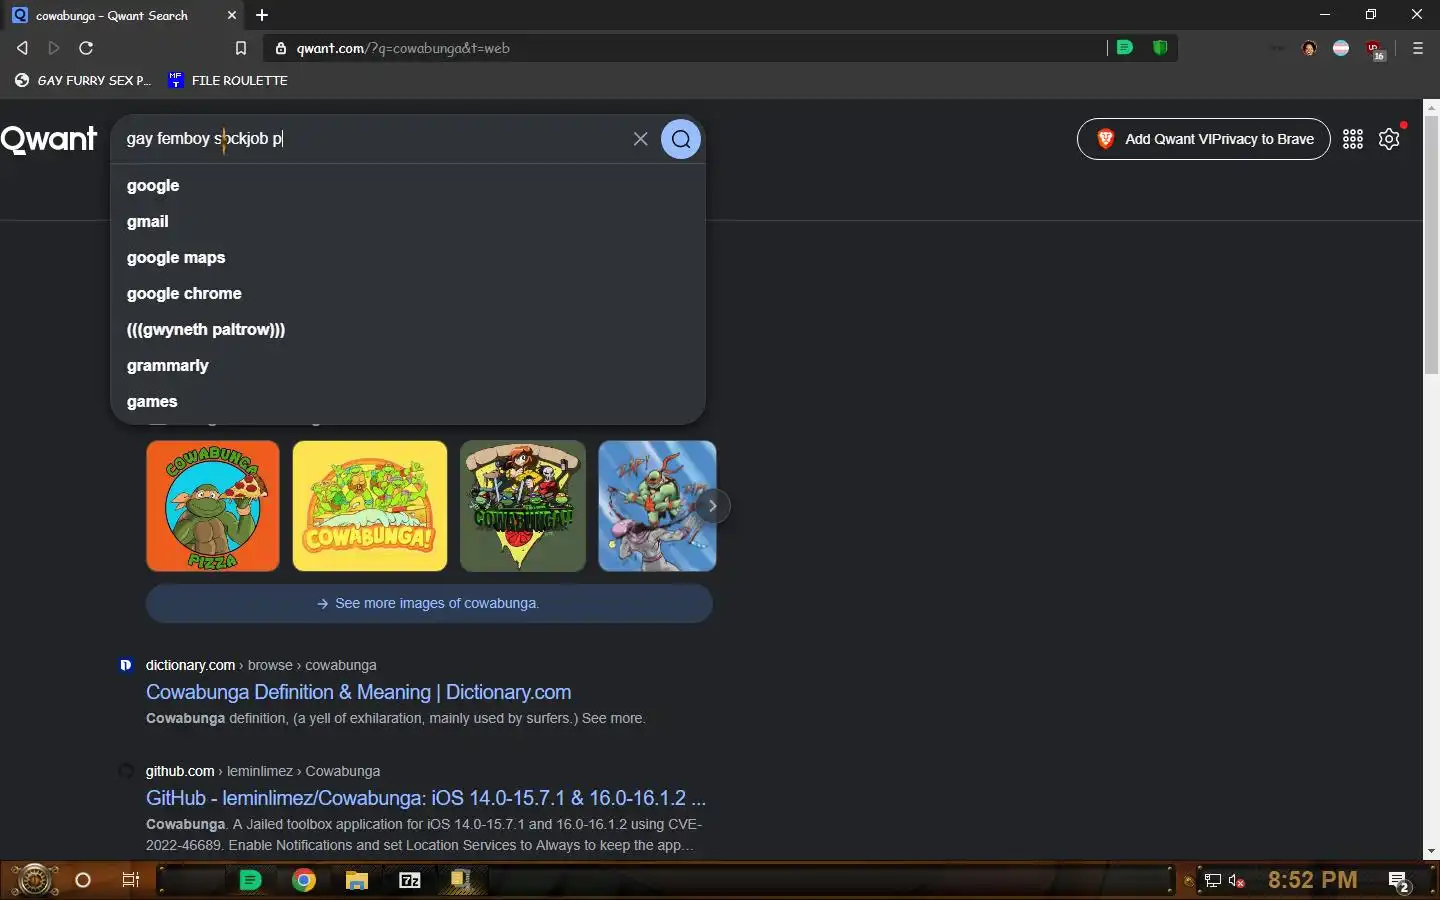
Task: Click the dictionary.com result breadcrumb
Action: pyautogui.click(x=261, y=665)
